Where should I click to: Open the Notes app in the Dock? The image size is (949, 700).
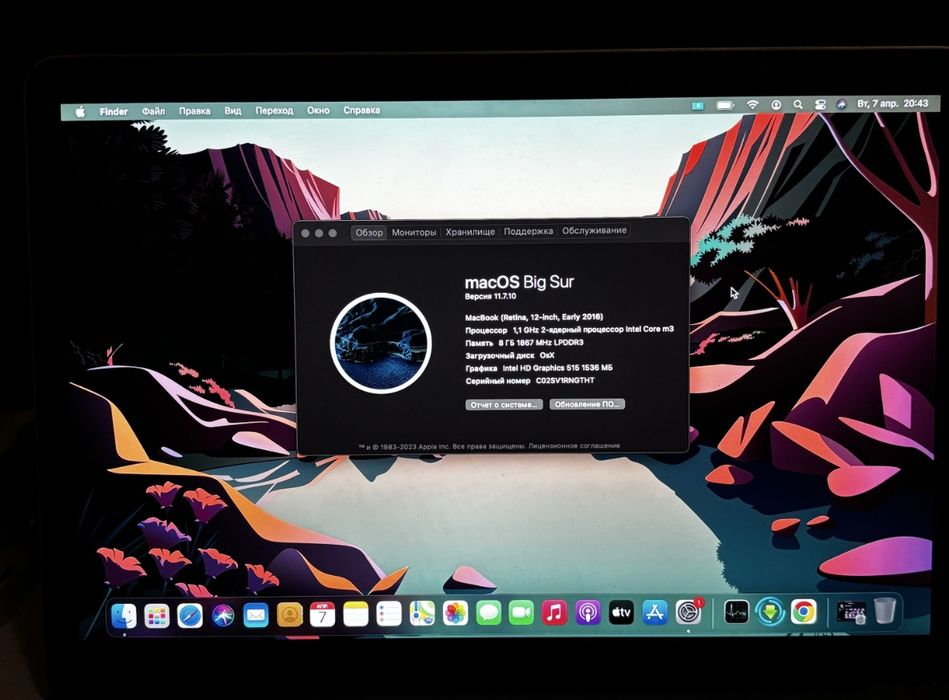tap(355, 614)
